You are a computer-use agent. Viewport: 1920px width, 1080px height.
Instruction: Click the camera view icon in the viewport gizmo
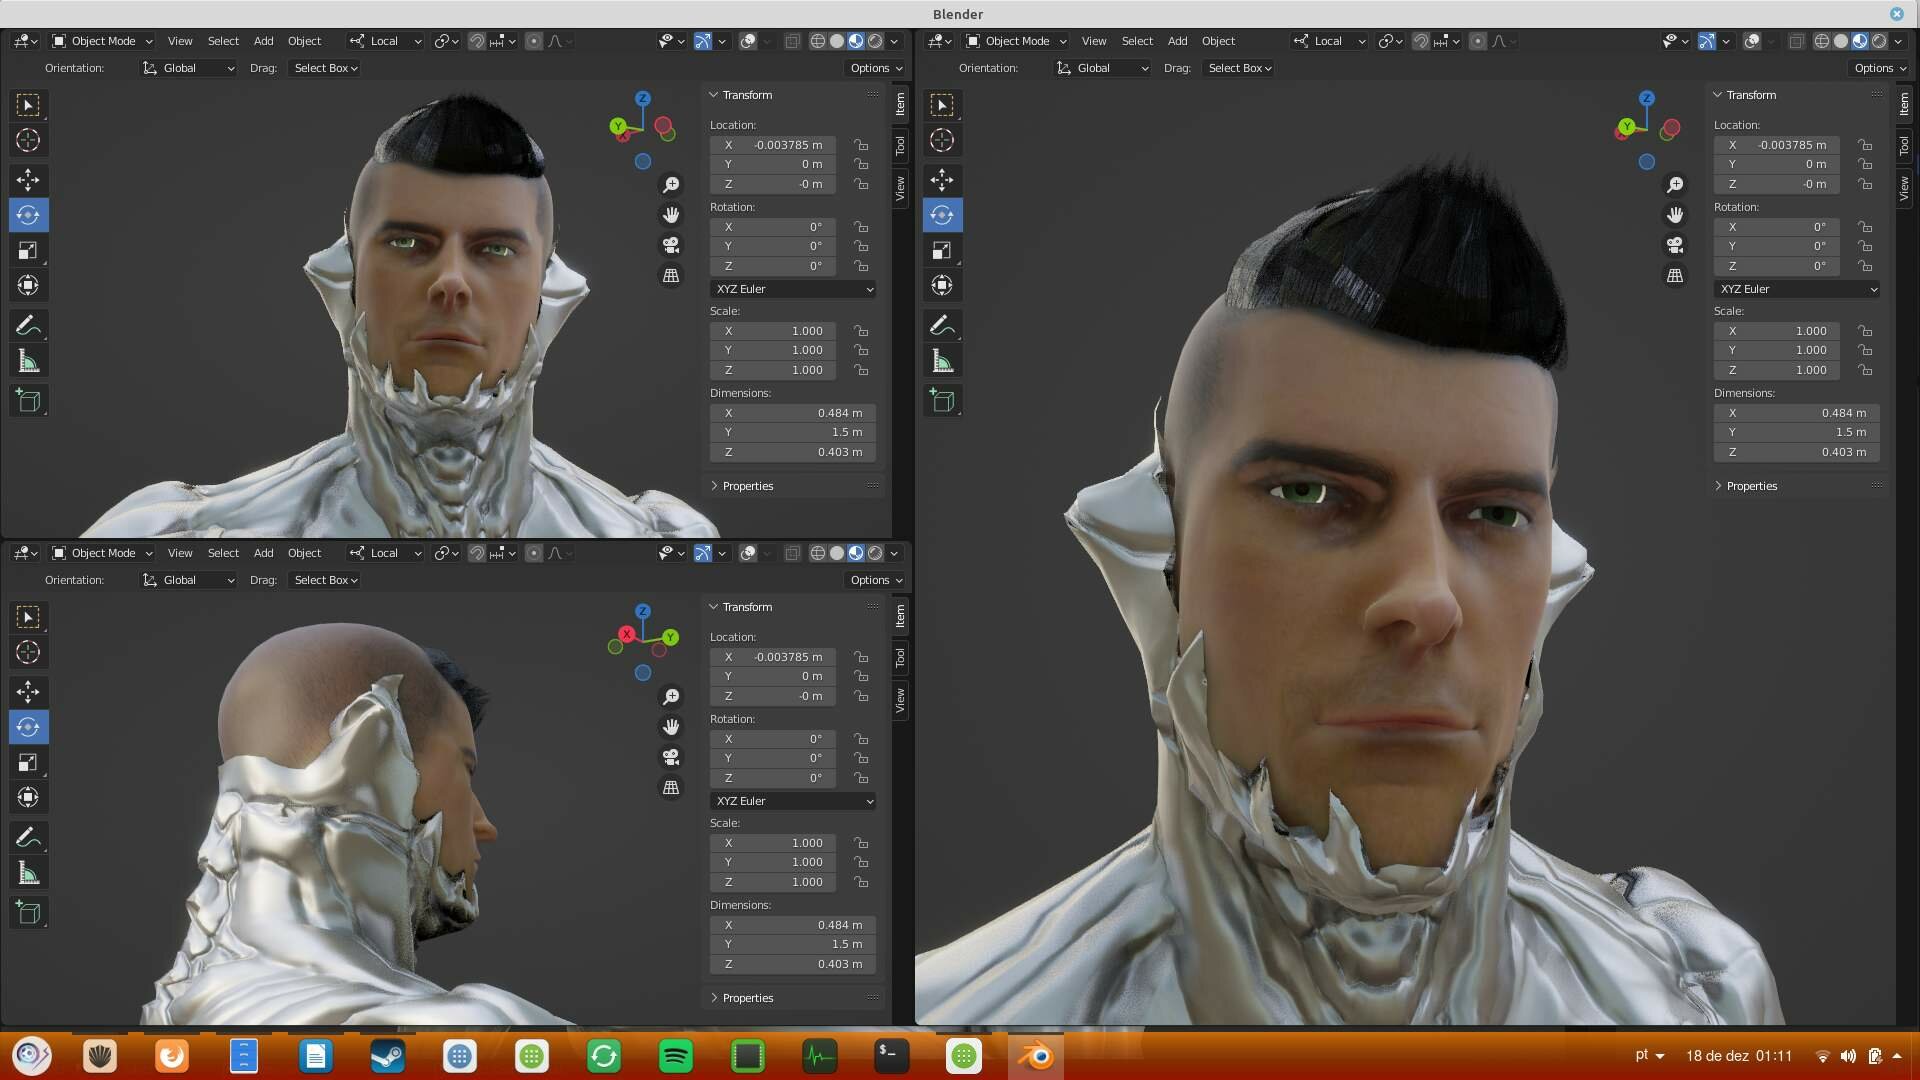tap(671, 245)
